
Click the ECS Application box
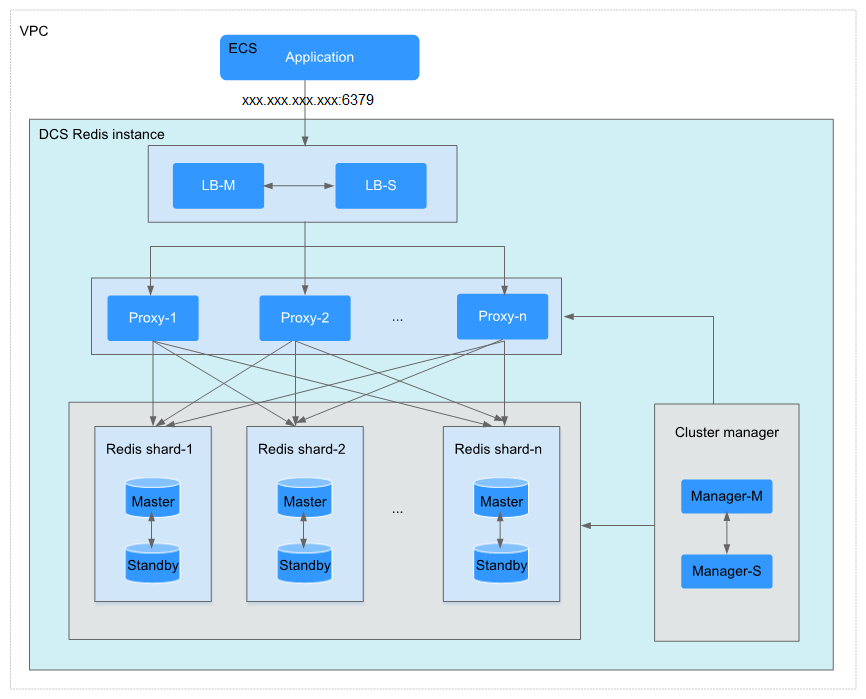319,57
